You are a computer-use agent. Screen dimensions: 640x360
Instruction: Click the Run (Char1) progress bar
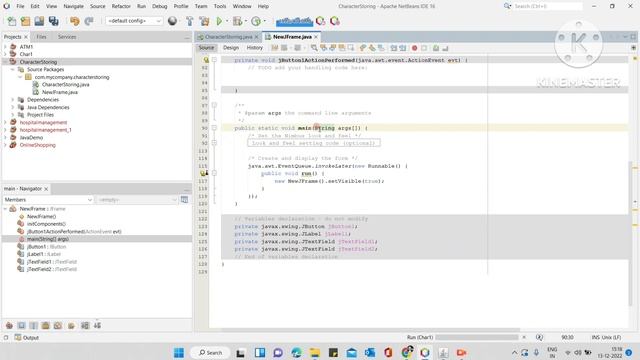(x=477, y=337)
